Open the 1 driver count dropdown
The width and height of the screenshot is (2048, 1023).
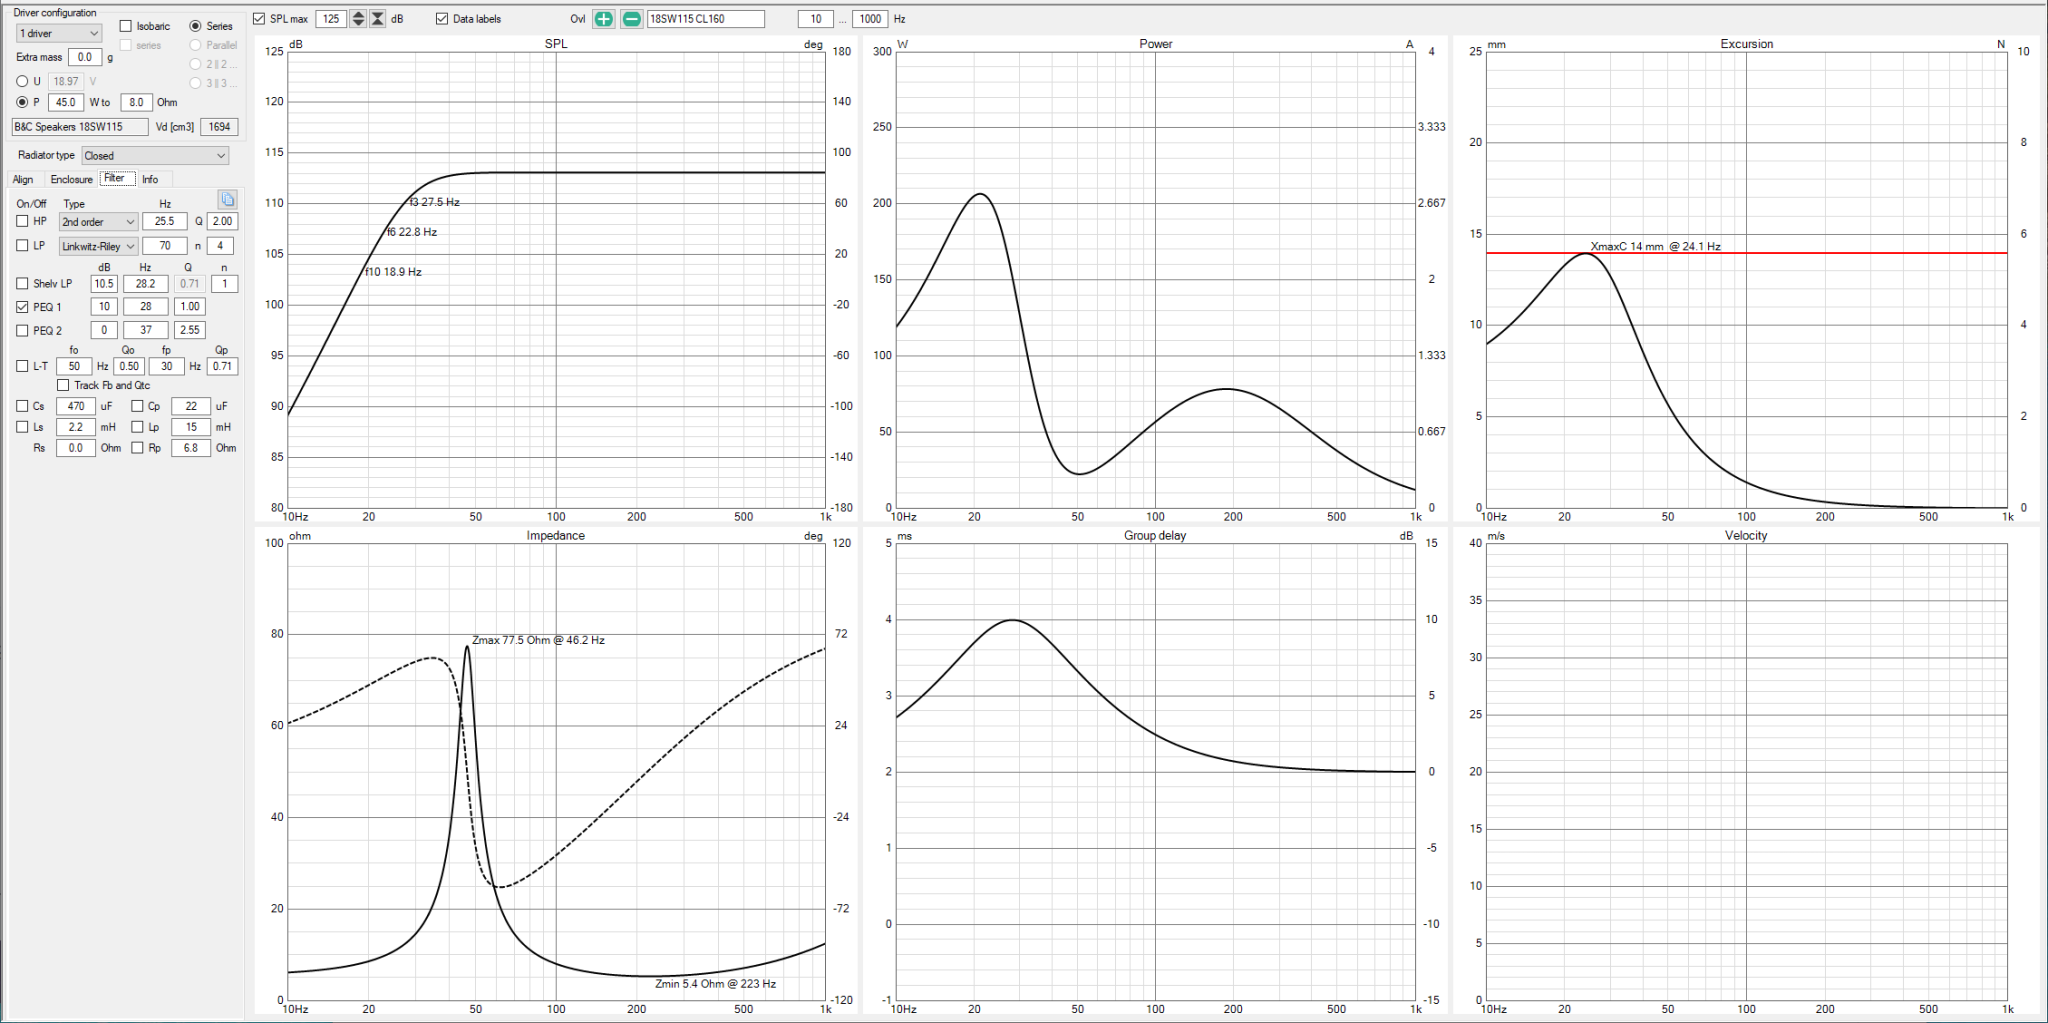click(x=59, y=34)
